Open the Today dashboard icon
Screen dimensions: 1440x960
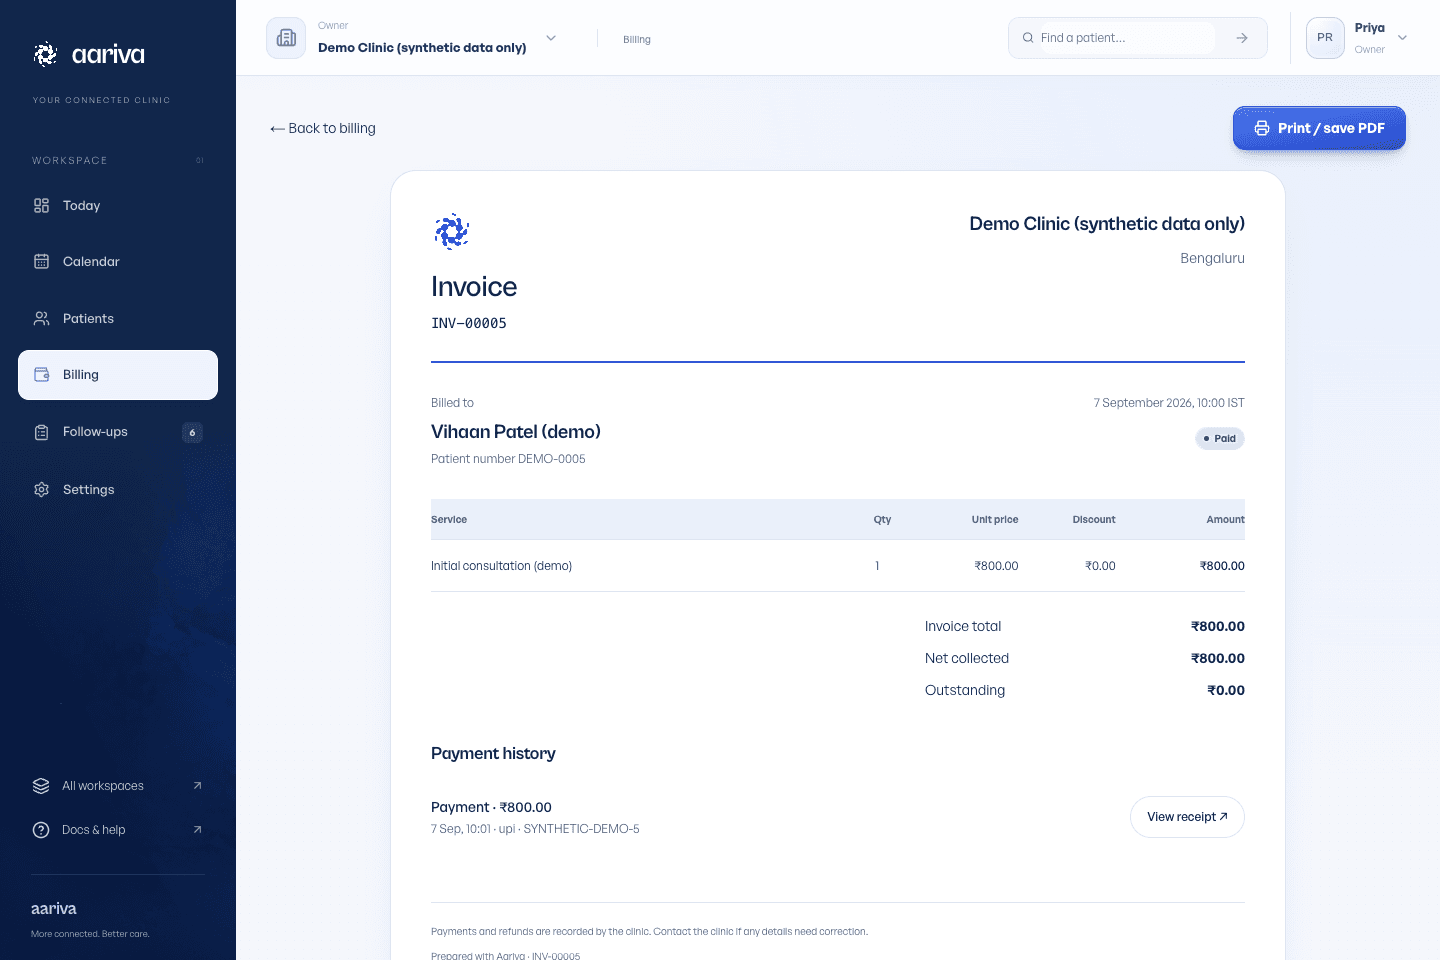pyautogui.click(x=41, y=205)
